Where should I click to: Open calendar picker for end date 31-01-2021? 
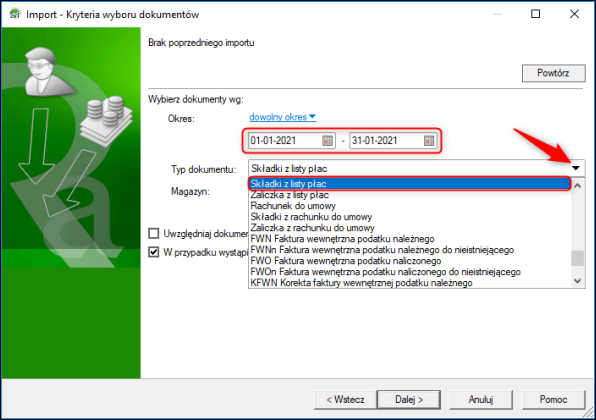pyautogui.click(x=429, y=141)
